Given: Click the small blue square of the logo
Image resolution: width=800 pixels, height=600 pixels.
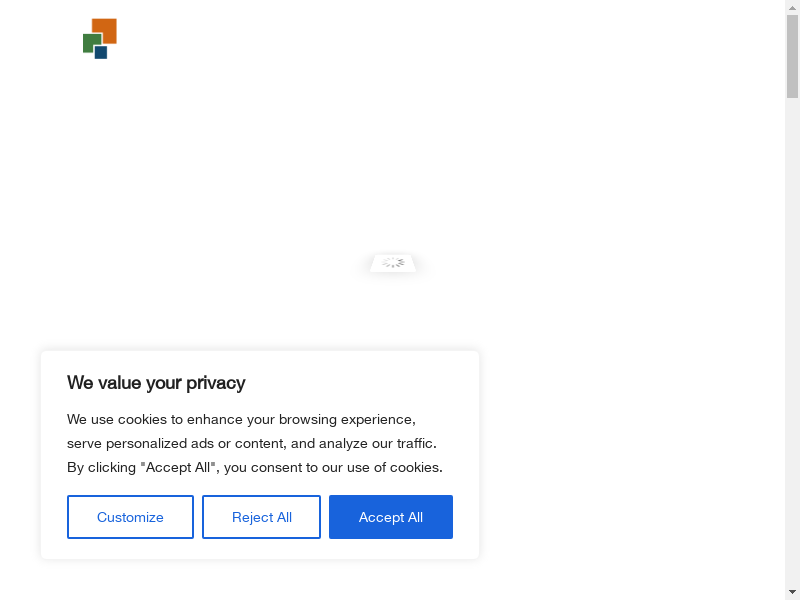Looking at the screenshot, I should (x=101, y=53).
